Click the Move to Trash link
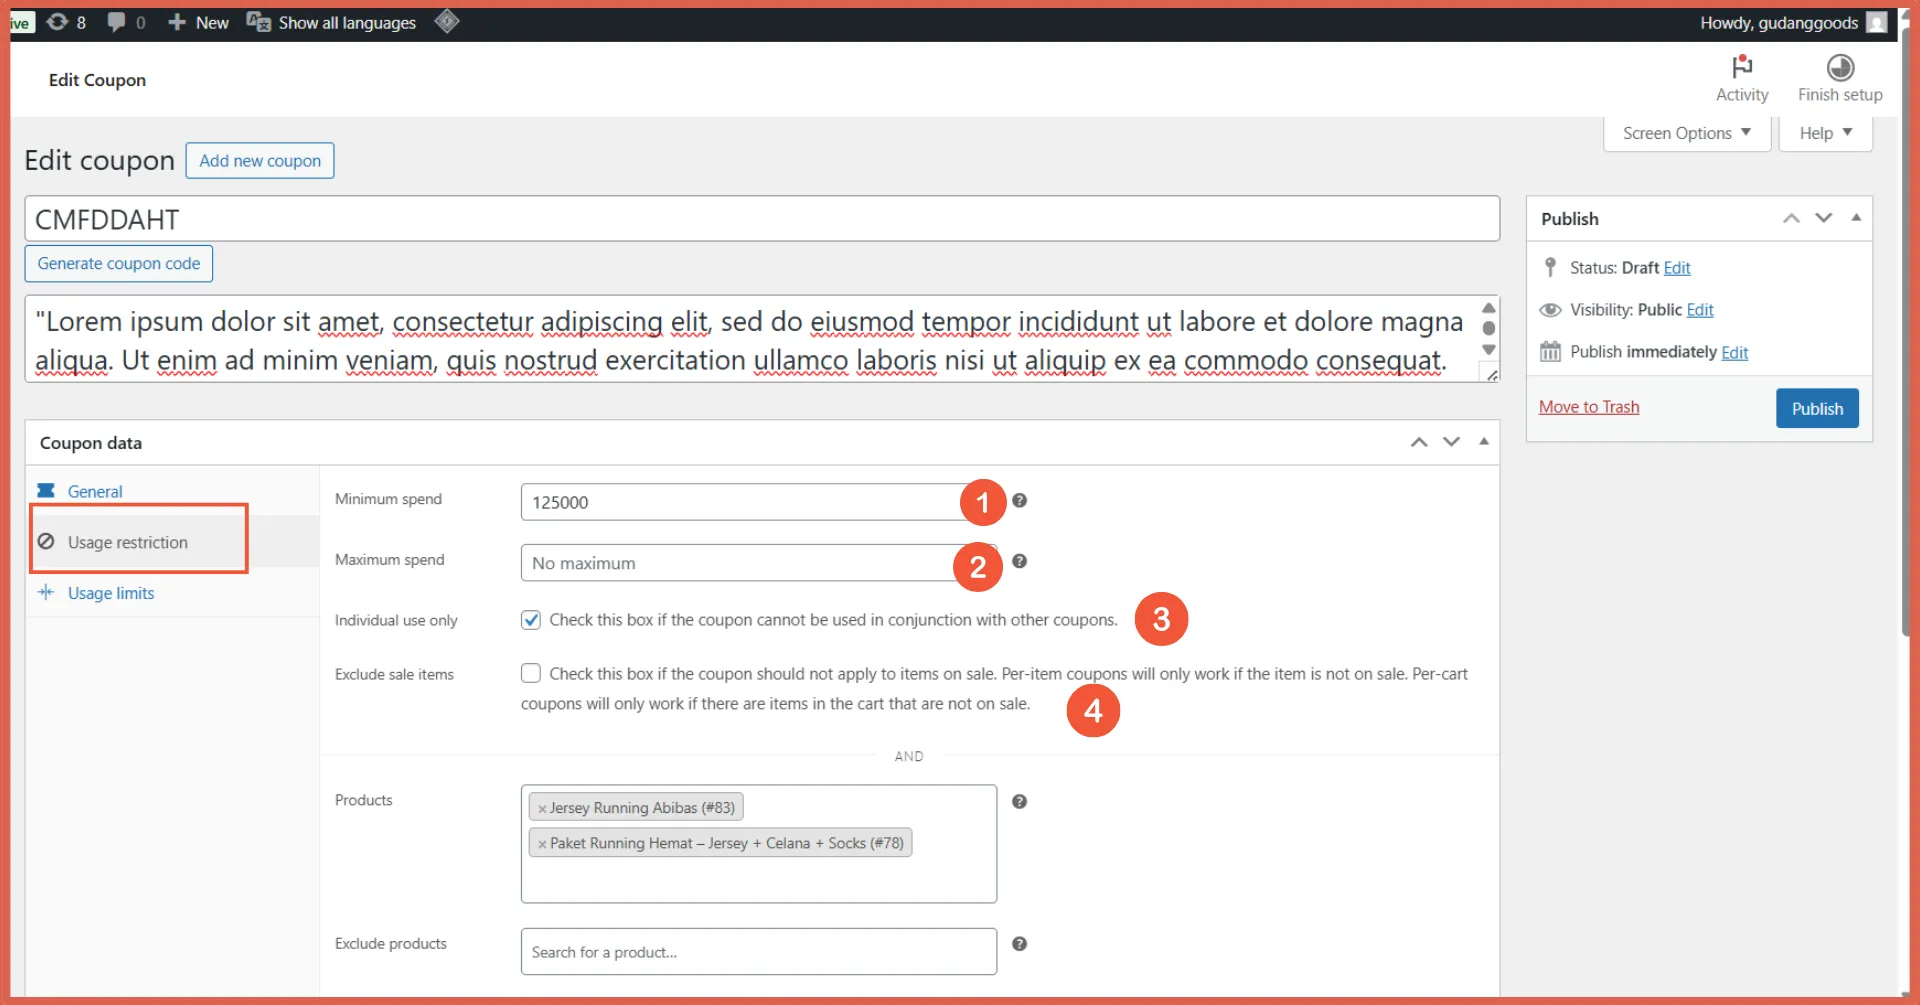This screenshot has height=1005, width=1920. tap(1588, 407)
